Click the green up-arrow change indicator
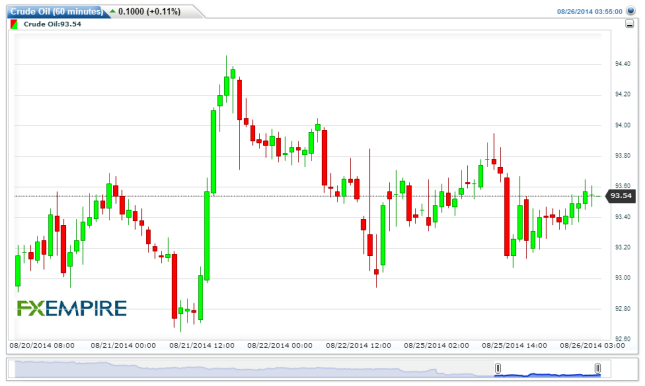The image size is (645, 386). pos(113,12)
